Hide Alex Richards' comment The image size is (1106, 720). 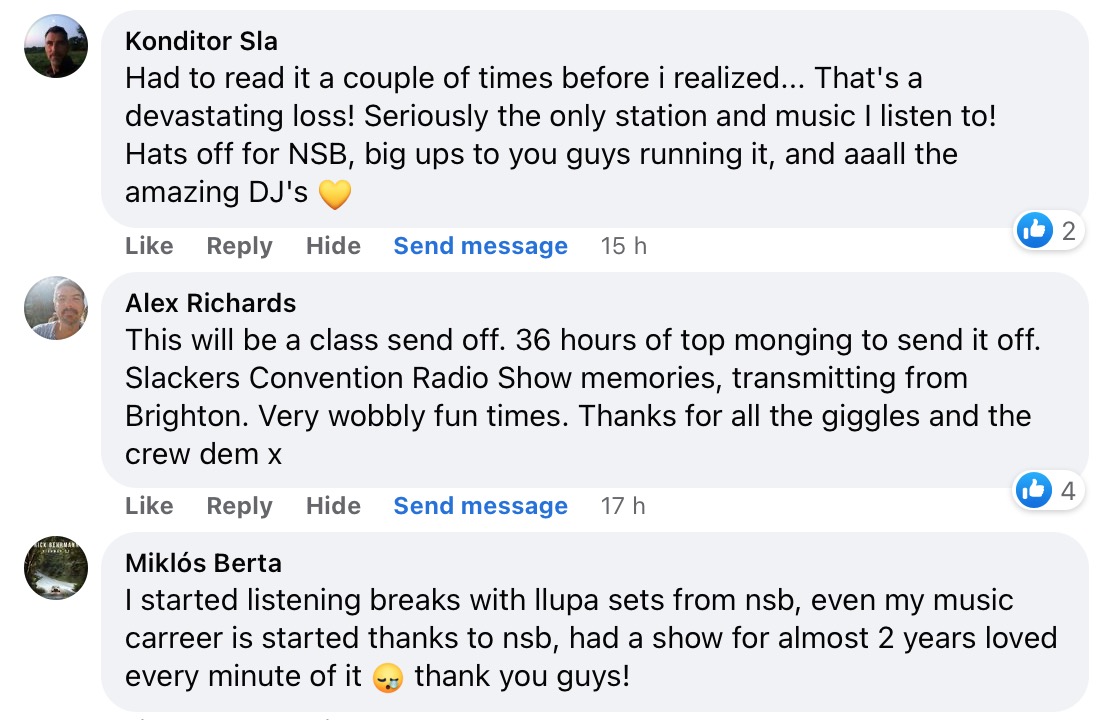[x=333, y=506]
